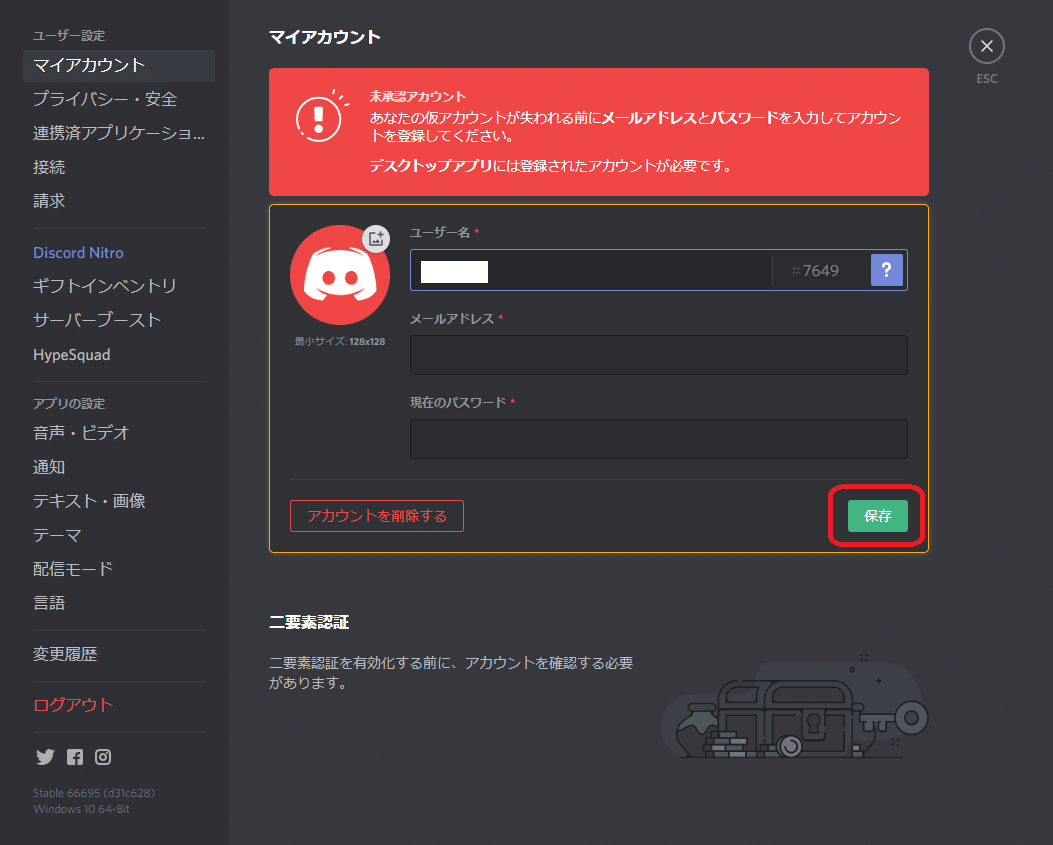Click the green 保存 button
This screenshot has width=1053, height=845.
click(877, 516)
